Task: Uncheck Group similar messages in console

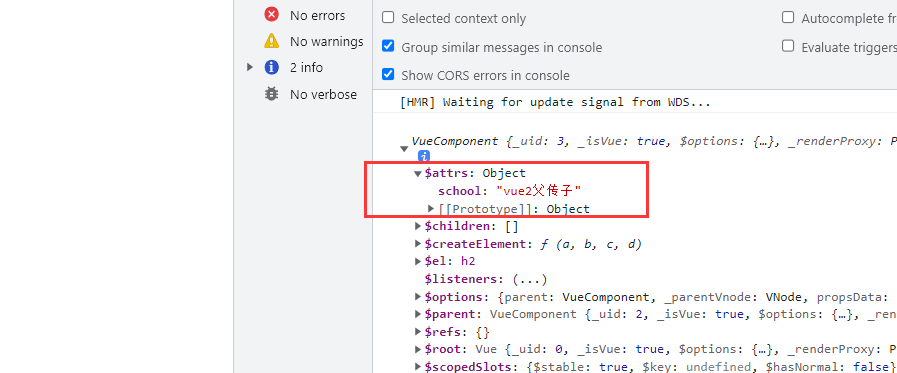Action: click(x=388, y=46)
